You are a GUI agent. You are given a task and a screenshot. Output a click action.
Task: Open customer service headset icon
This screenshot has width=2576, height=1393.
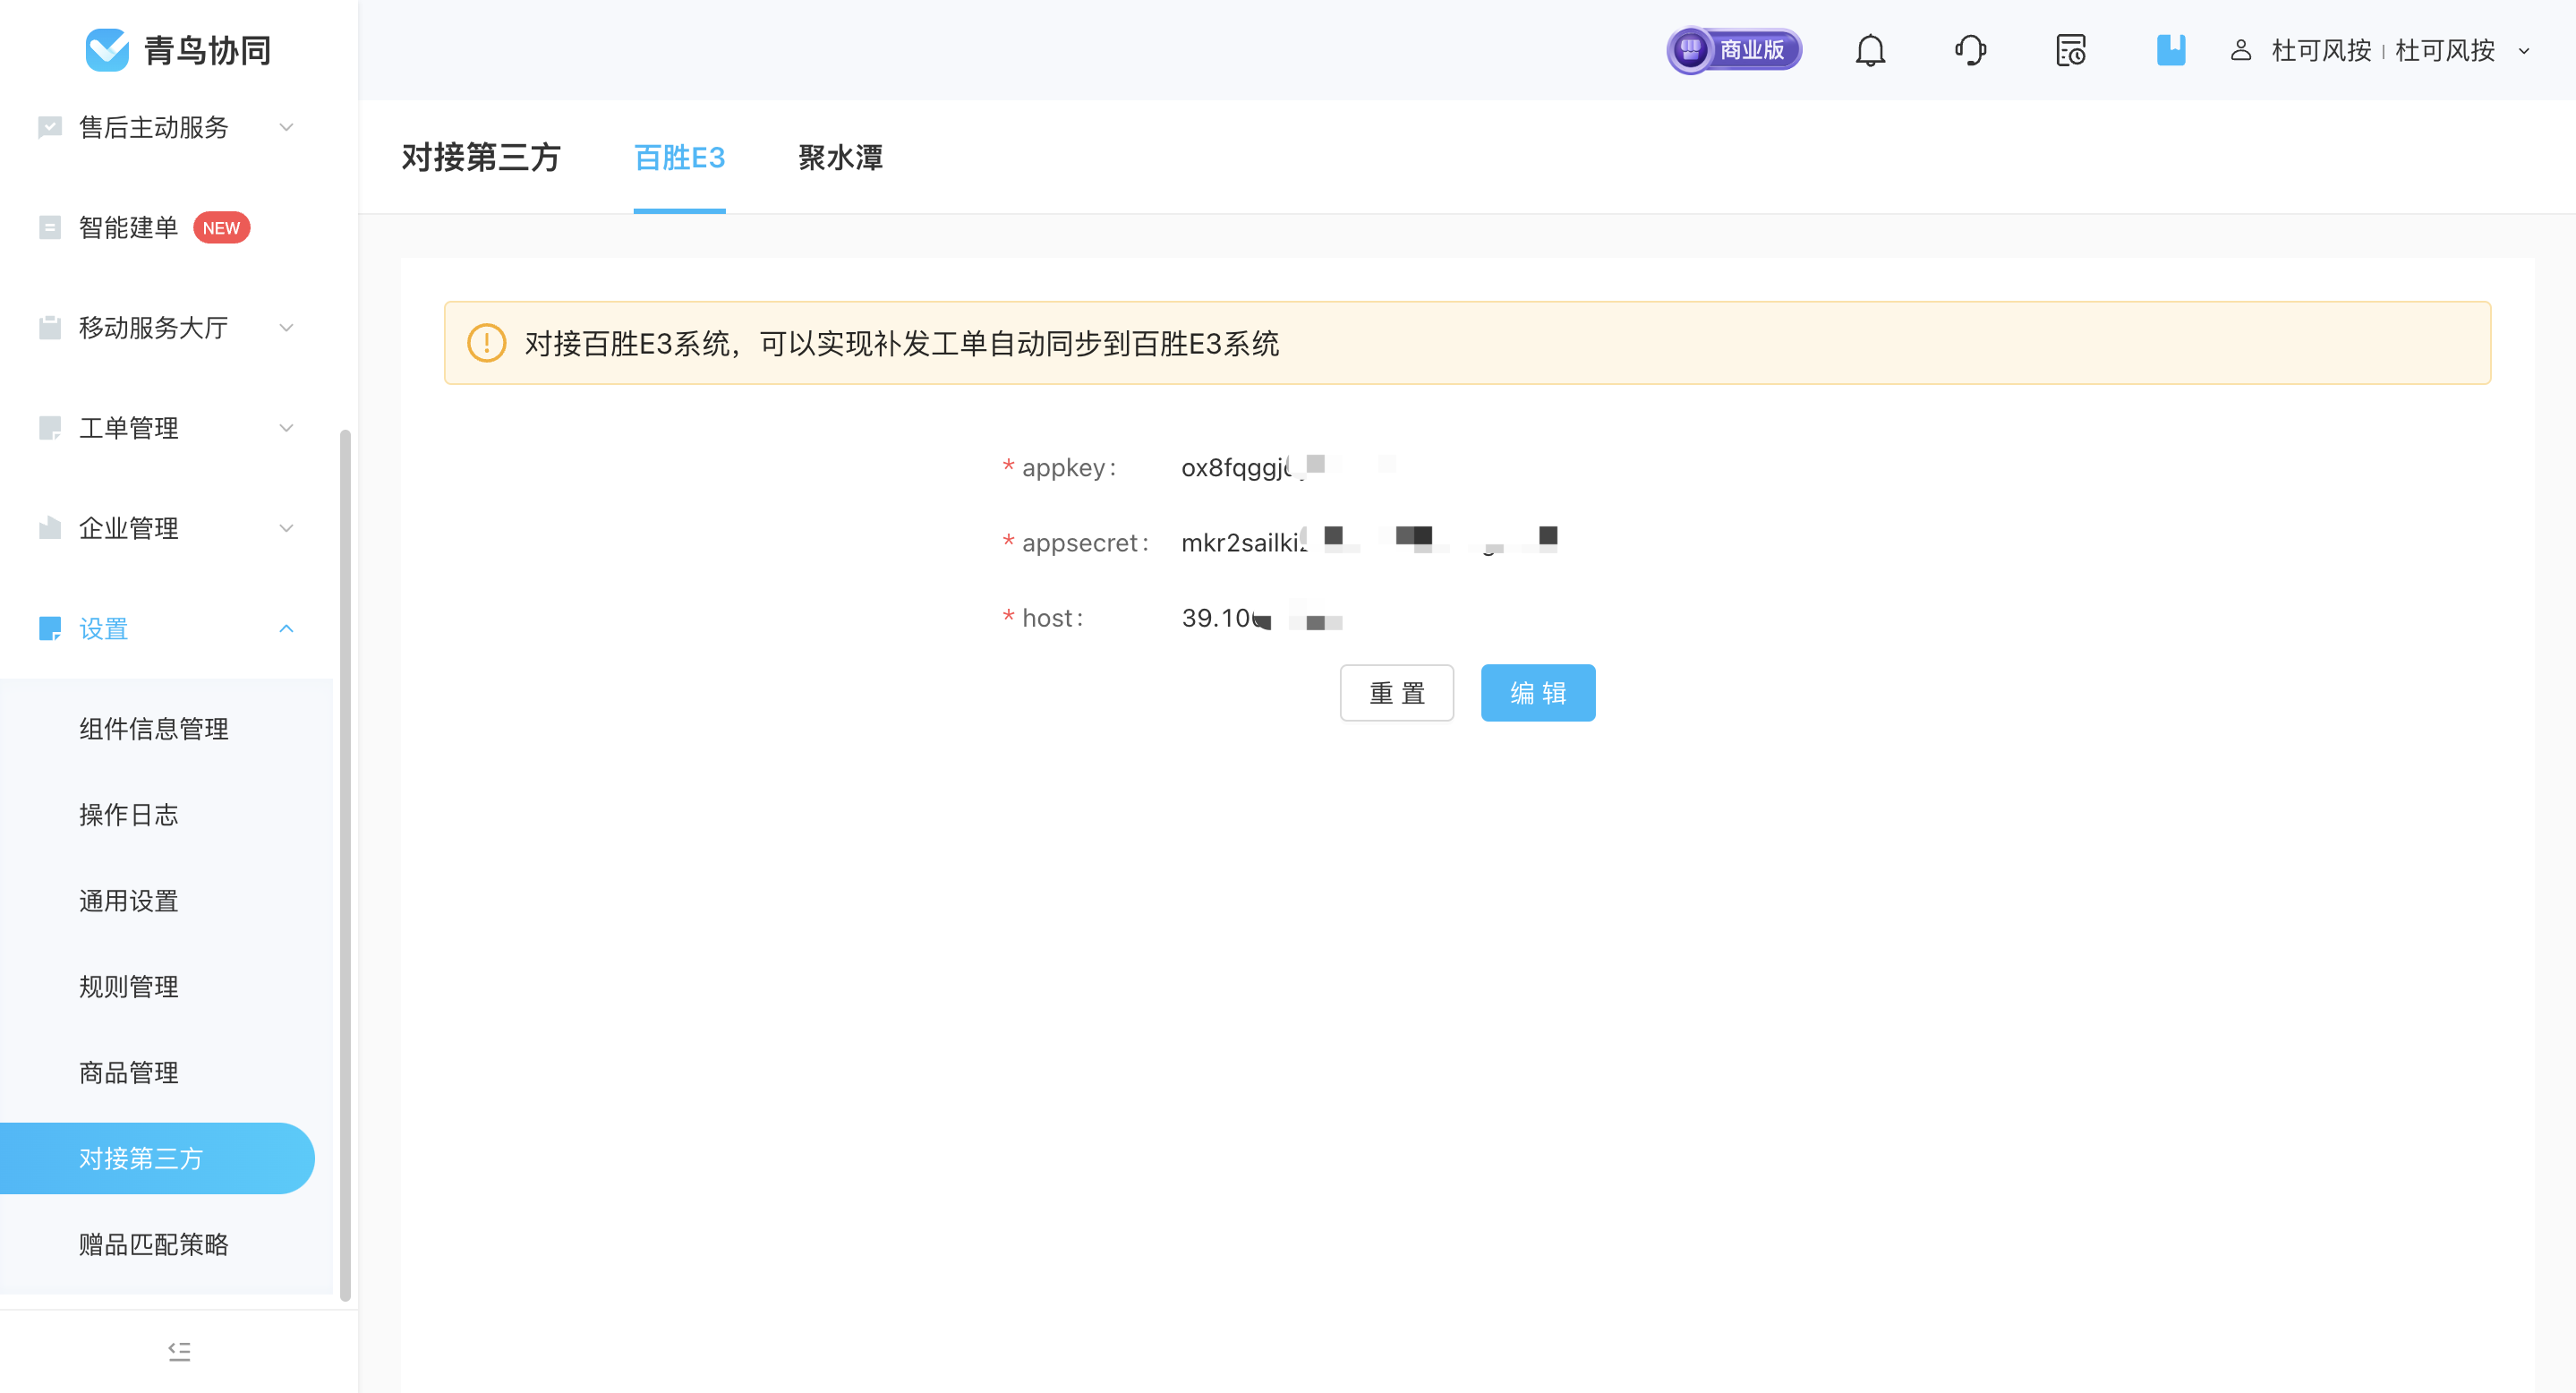coord(1970,50)
